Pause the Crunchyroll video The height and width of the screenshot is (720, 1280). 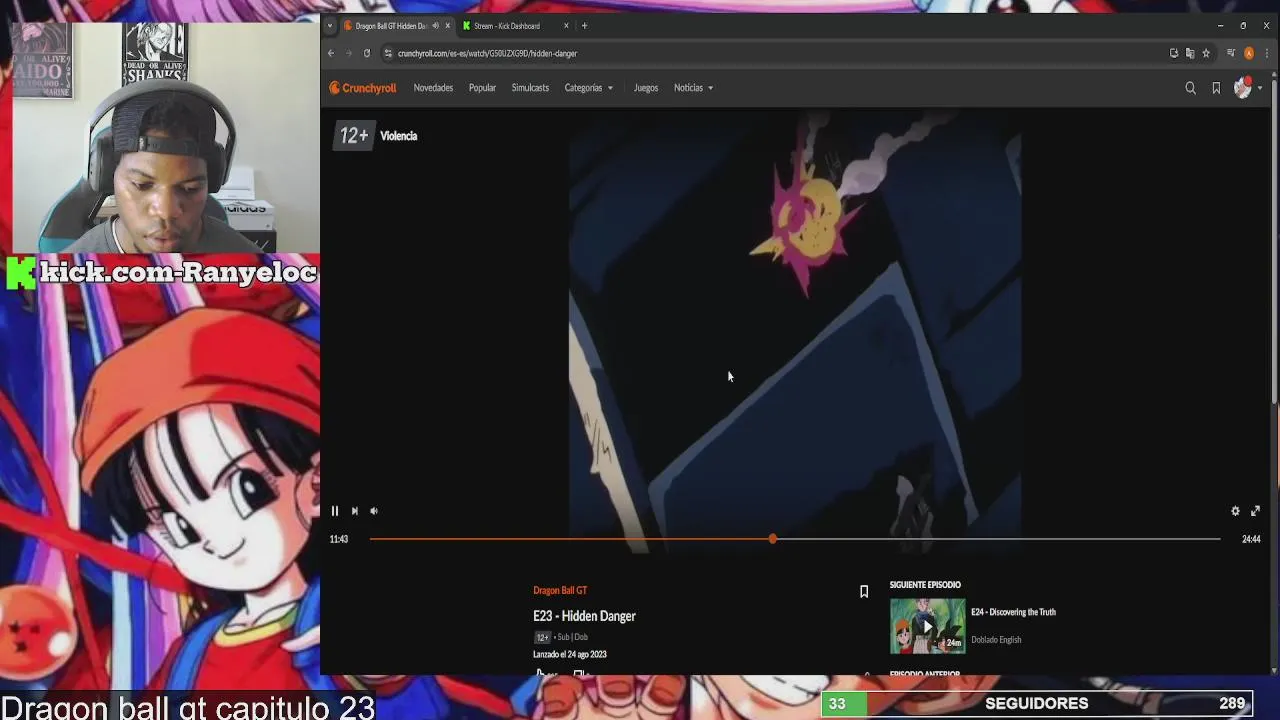(x=335, y=511)
